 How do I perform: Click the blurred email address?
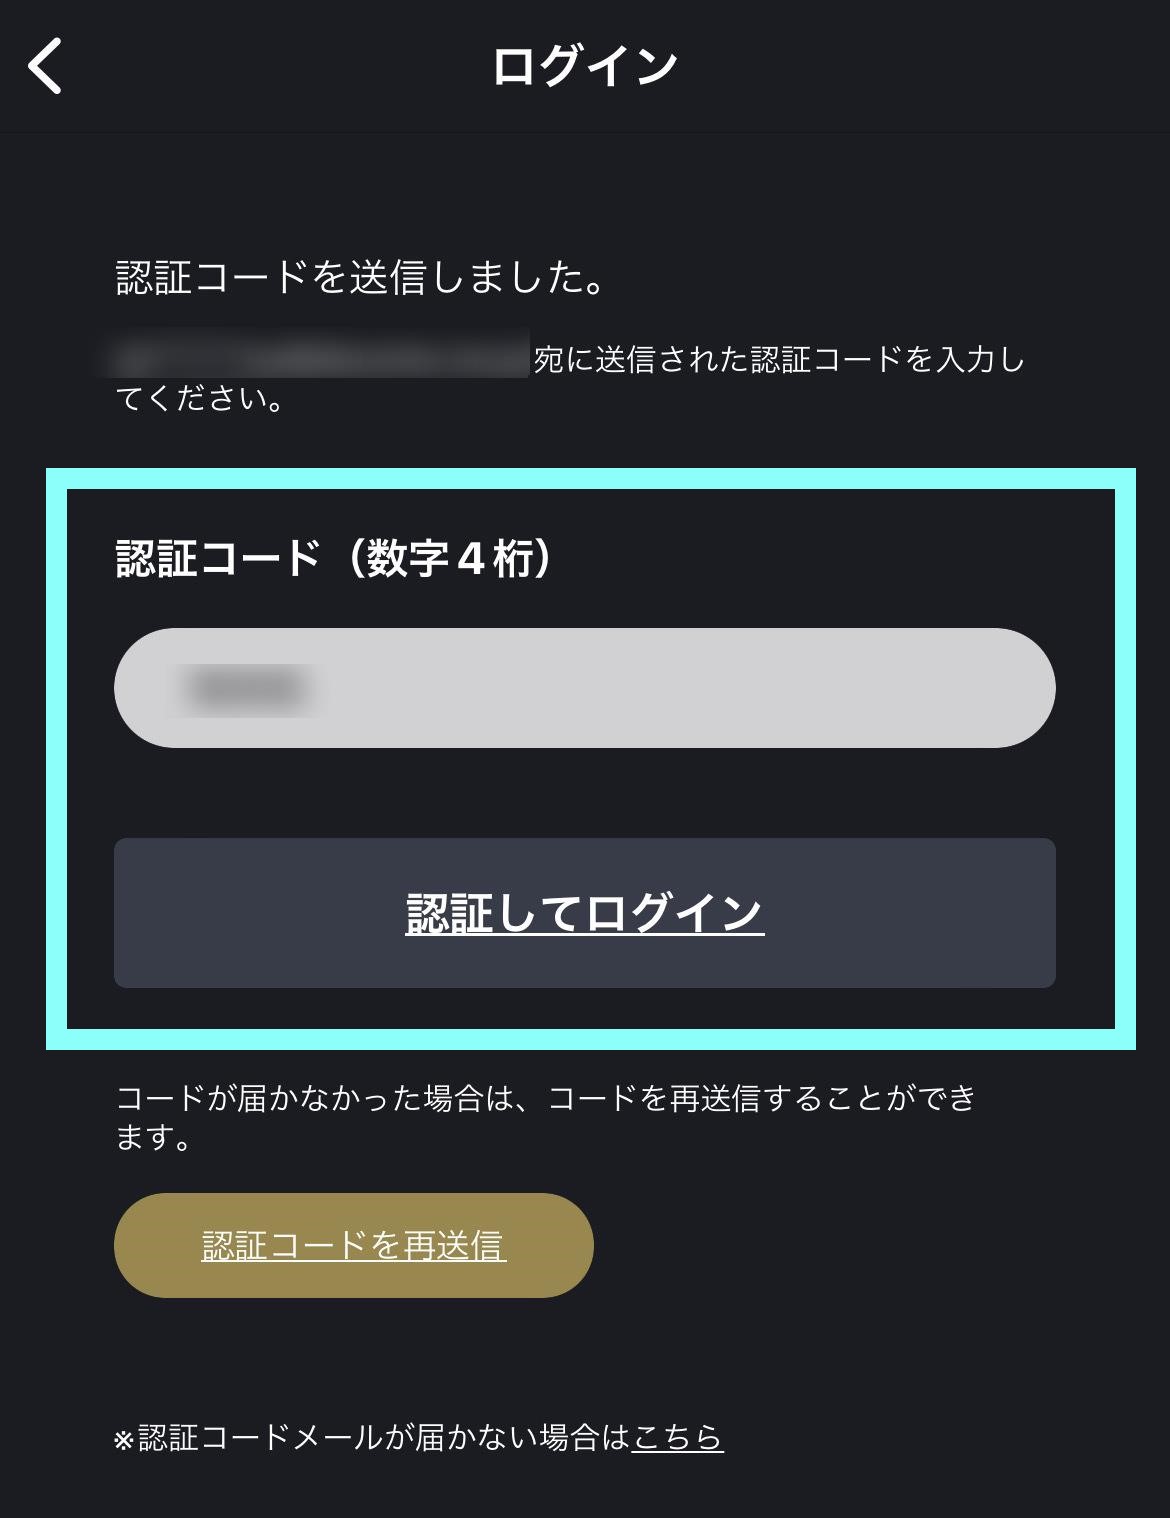[x=320, y=356]
